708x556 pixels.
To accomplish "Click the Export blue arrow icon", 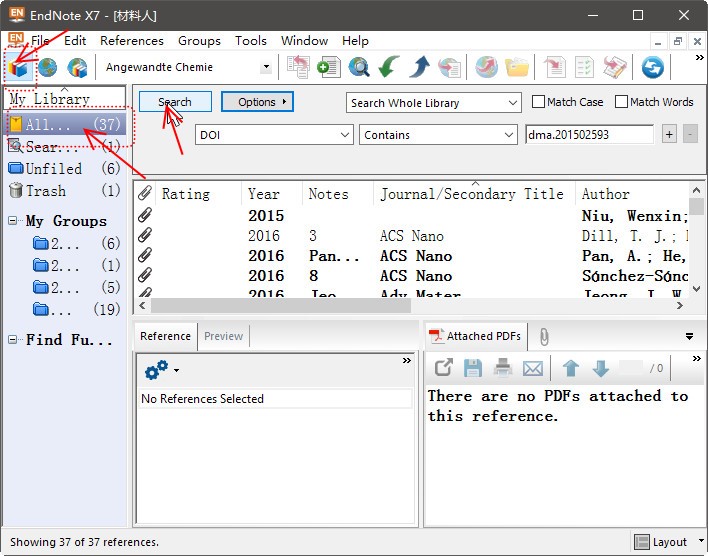I will click(419, 67).
